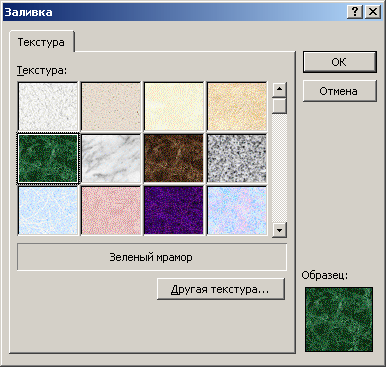This screenshot has width=386, height=367.
Task: Pick the pink tissue paper texture
Action: 111,210
